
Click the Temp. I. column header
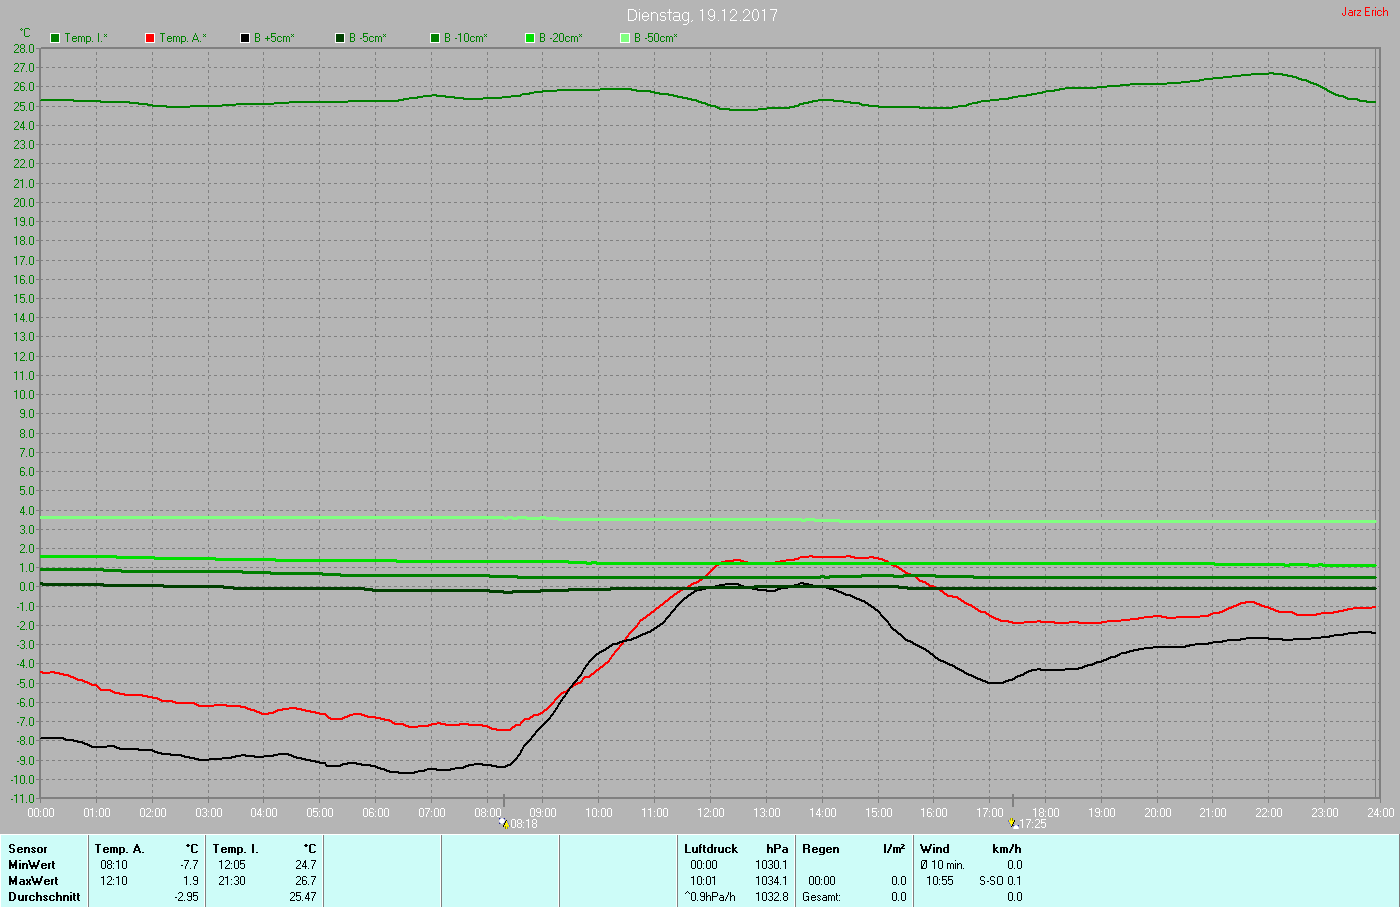(x=235, y=849)
